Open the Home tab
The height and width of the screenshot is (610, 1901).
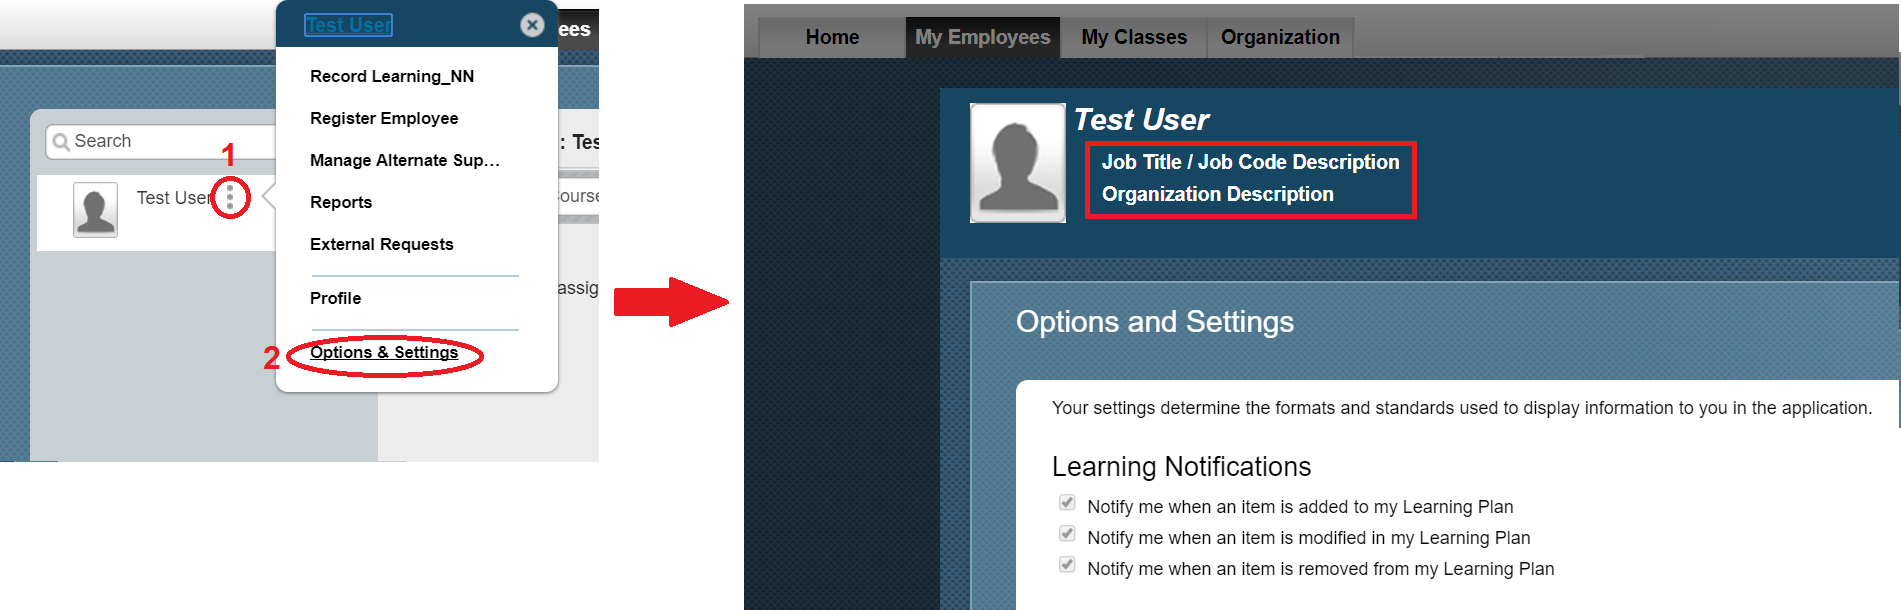(x=832, y=37)
